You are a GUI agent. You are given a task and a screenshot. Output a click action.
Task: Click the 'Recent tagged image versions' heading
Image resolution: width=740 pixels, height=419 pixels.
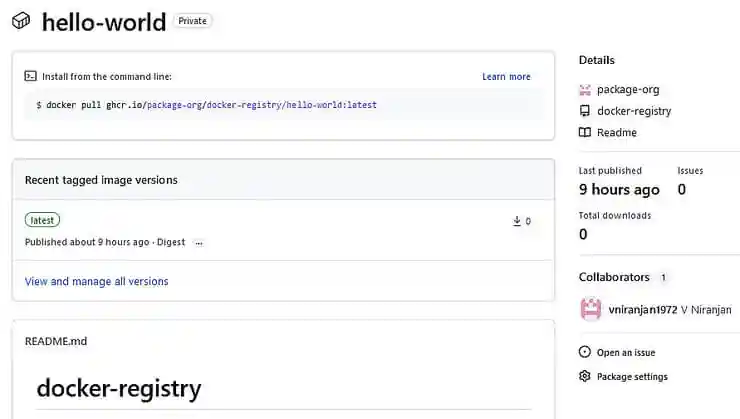(x=101, y=180)
